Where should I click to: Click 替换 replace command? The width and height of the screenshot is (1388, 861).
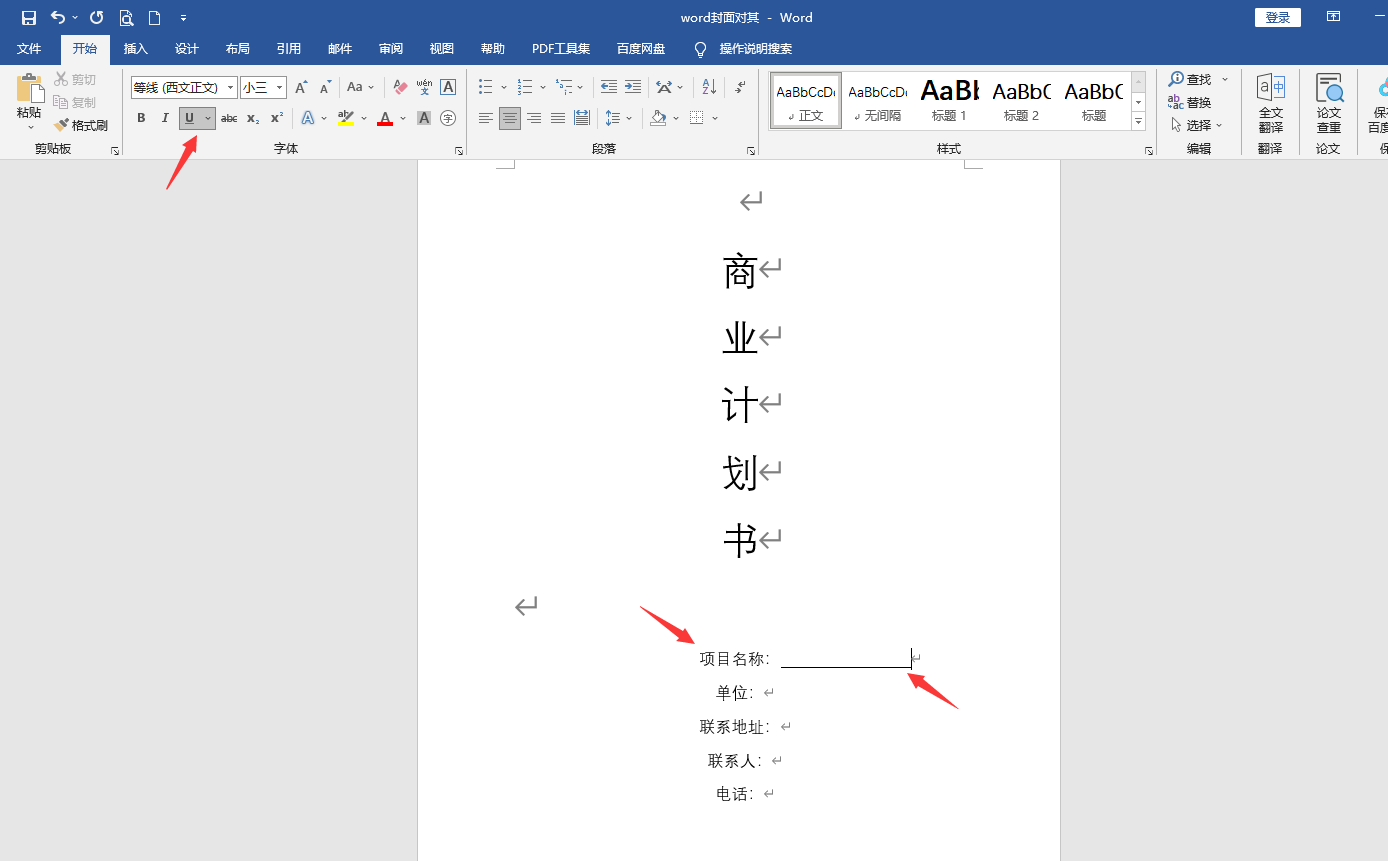point(1189,103)
